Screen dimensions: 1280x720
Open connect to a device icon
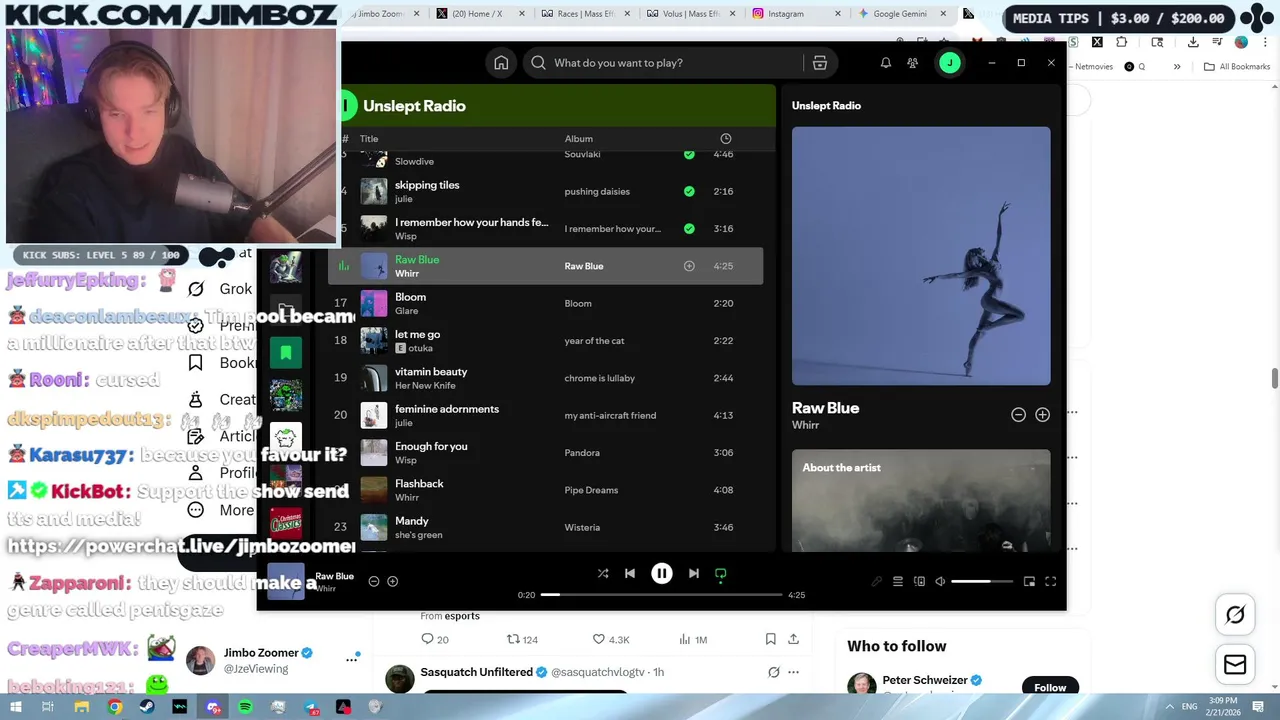[919, 581]
